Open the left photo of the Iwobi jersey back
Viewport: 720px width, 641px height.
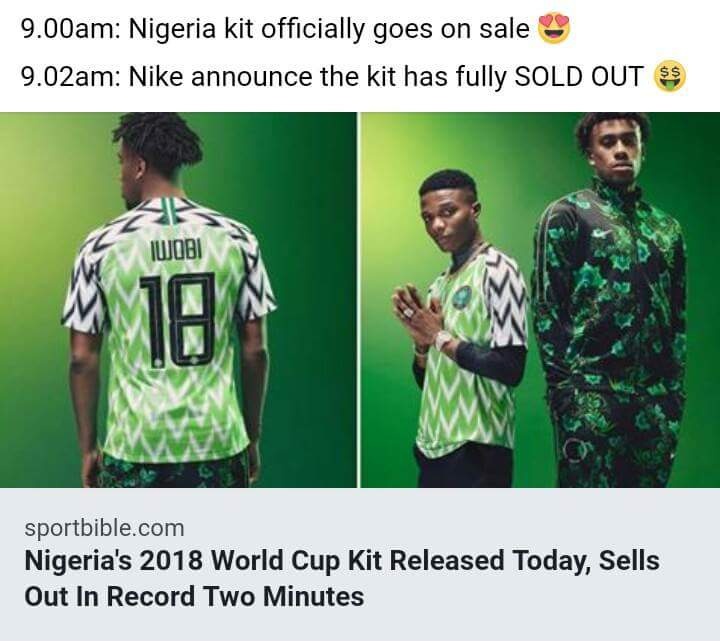[178, 299]
